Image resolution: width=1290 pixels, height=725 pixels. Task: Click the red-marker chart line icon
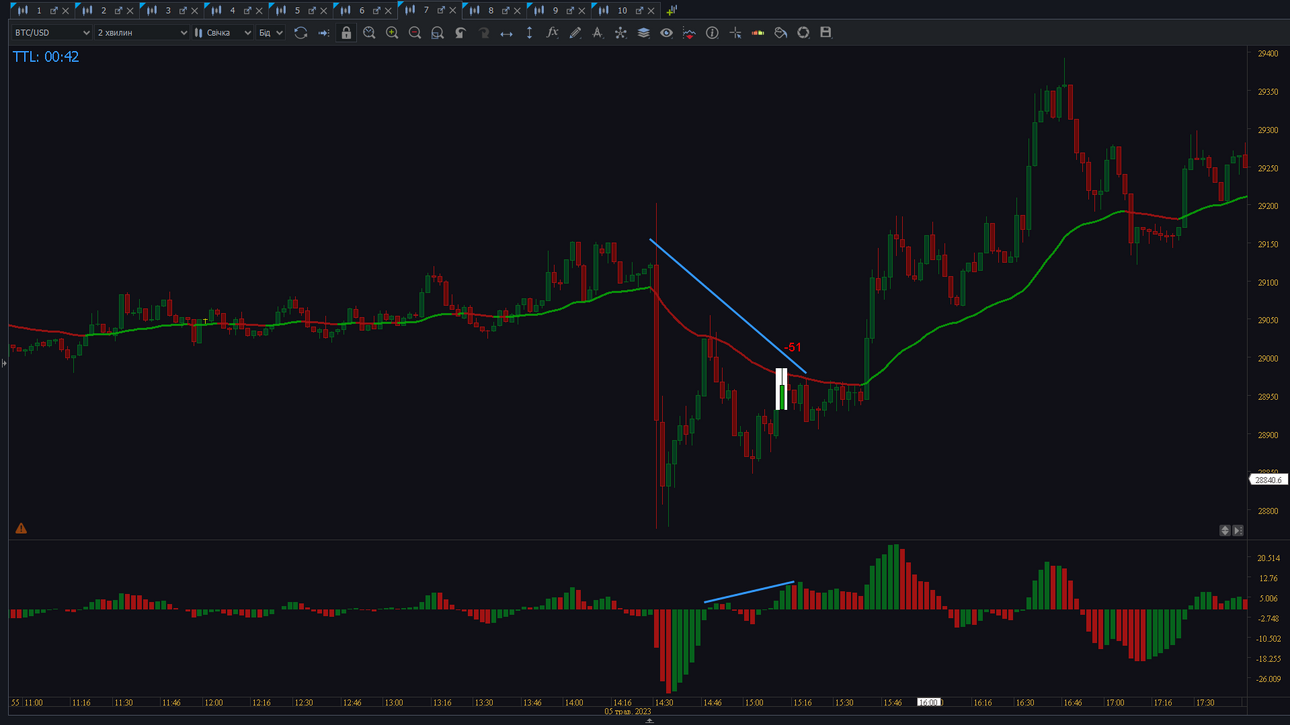tap(689, 33)
